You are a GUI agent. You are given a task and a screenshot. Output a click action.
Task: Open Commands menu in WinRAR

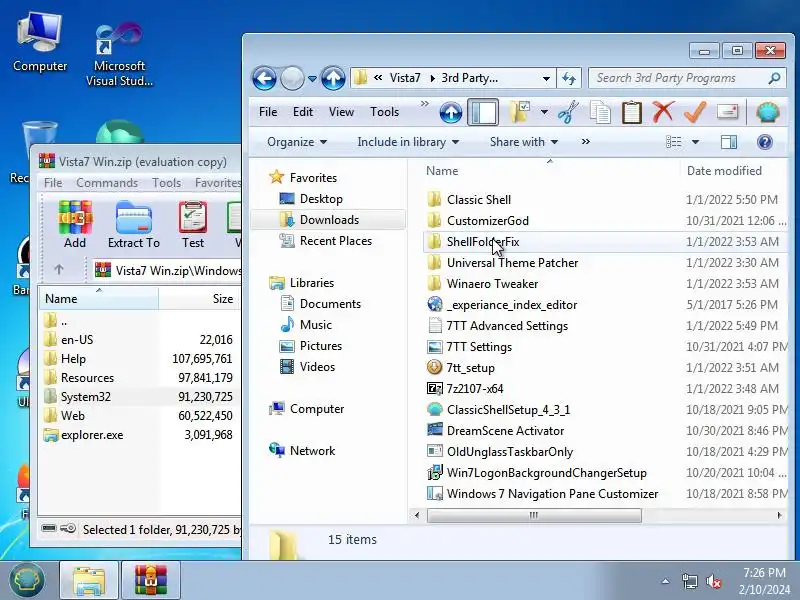tap(107, 183)
